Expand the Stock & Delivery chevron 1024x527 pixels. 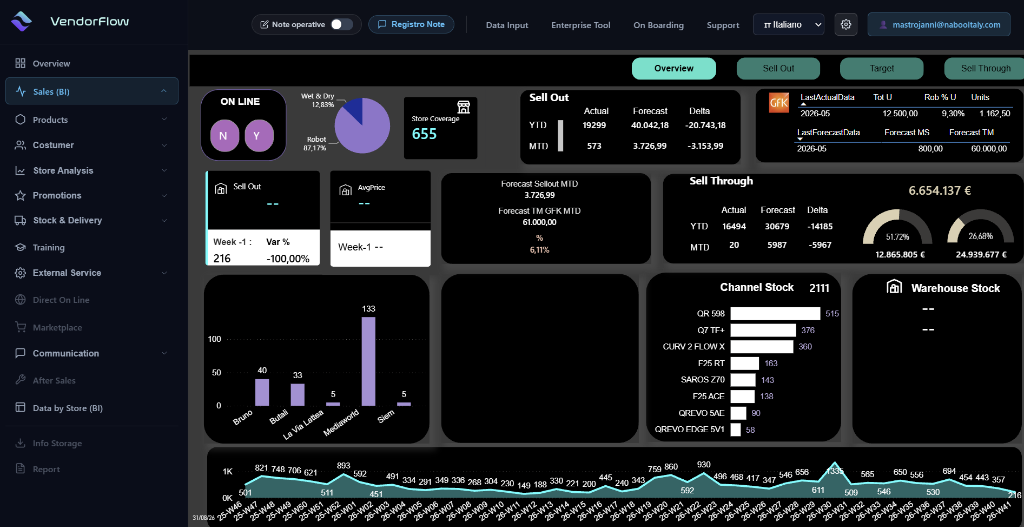coord(164,220)
